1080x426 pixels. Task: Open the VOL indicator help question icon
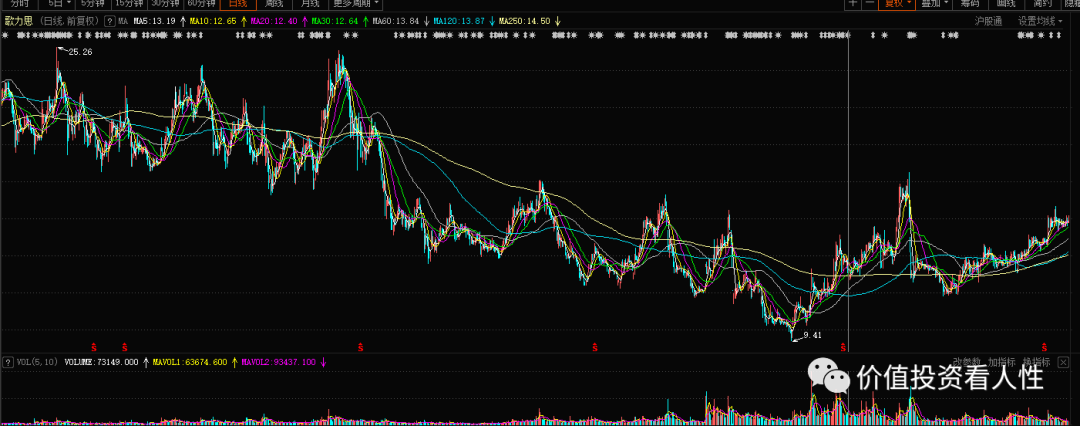point(8,361)
